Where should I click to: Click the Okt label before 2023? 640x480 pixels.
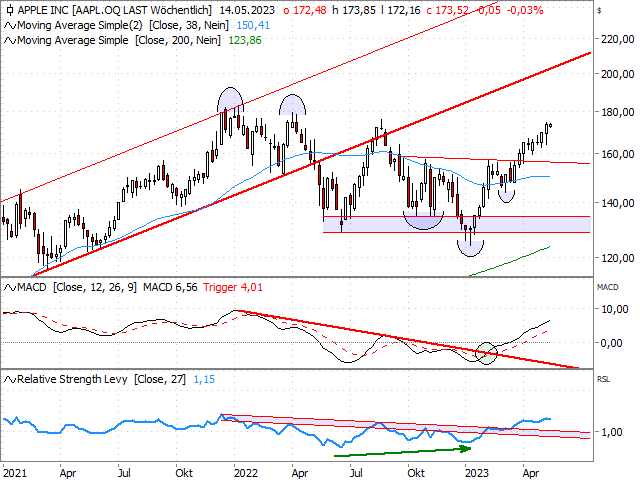point(416,473)
